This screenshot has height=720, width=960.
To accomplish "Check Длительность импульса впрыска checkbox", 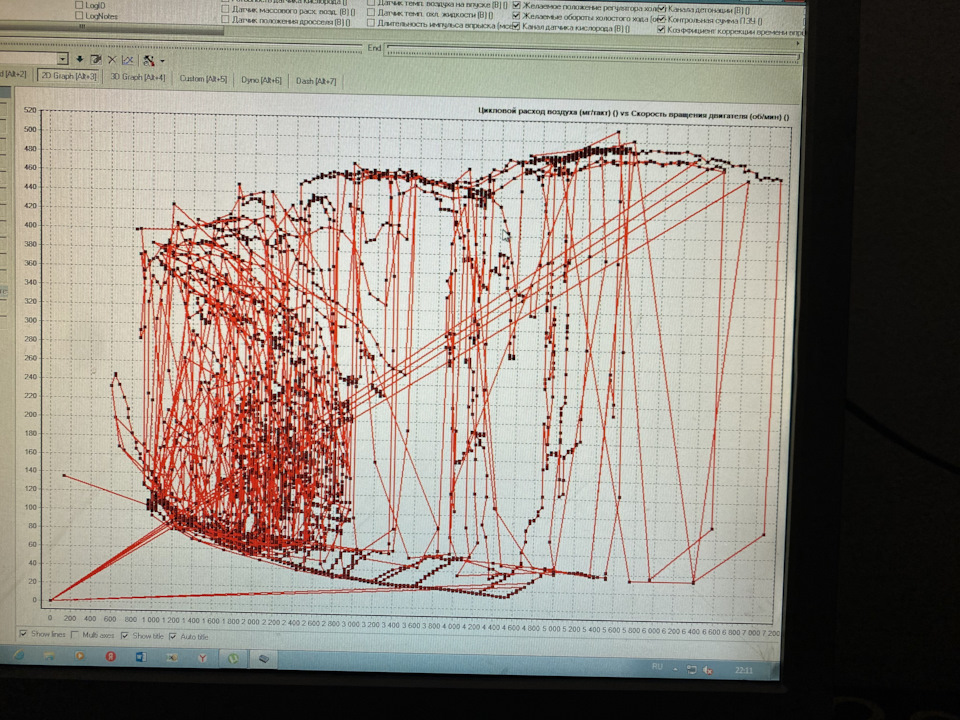I will click(371, 23).
